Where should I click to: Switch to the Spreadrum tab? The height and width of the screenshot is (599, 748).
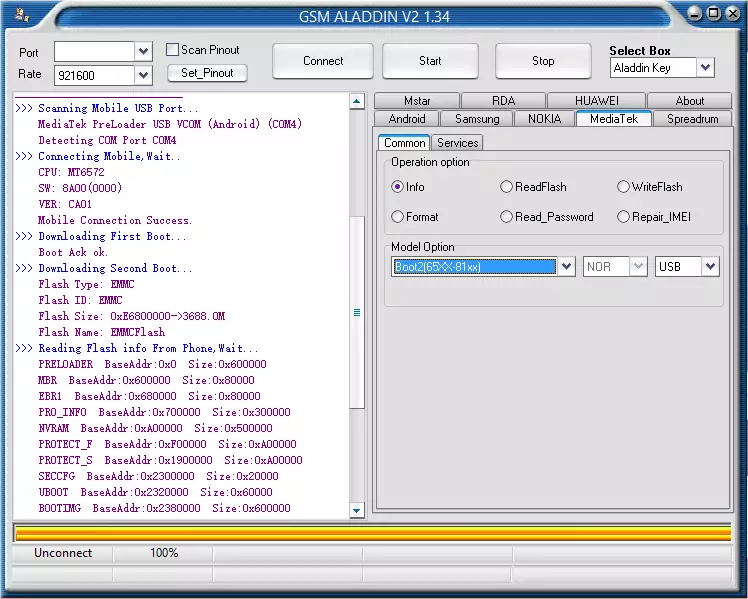click(692, 118)
